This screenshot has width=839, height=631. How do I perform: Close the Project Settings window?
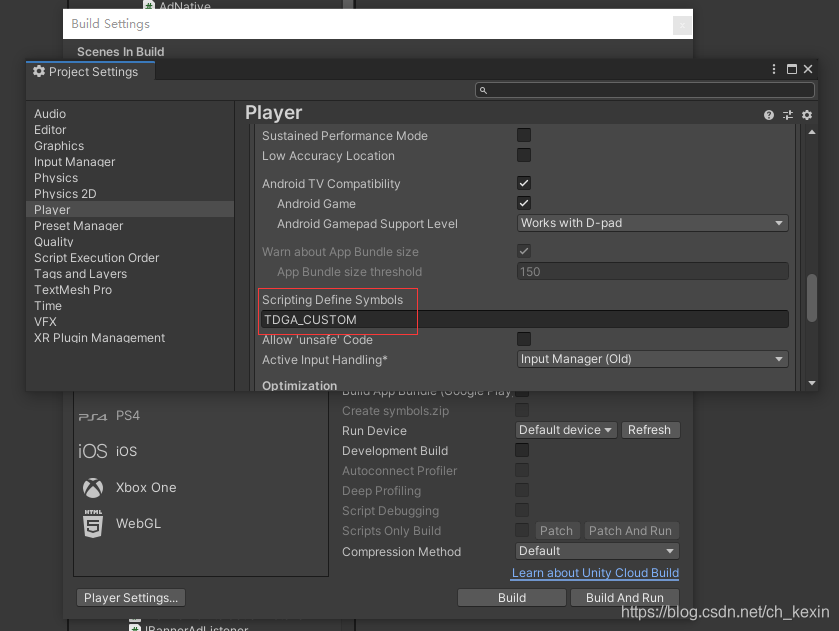pos(809,69)
